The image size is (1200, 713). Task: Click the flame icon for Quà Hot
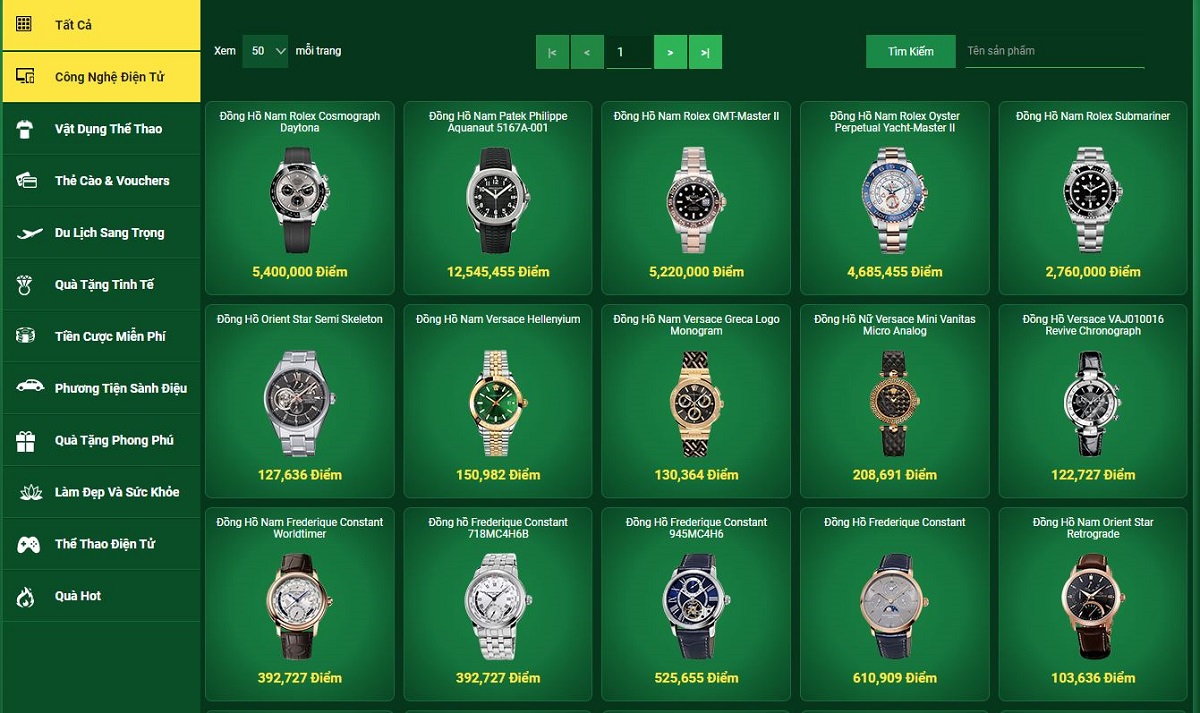click(x=26, y=596)
